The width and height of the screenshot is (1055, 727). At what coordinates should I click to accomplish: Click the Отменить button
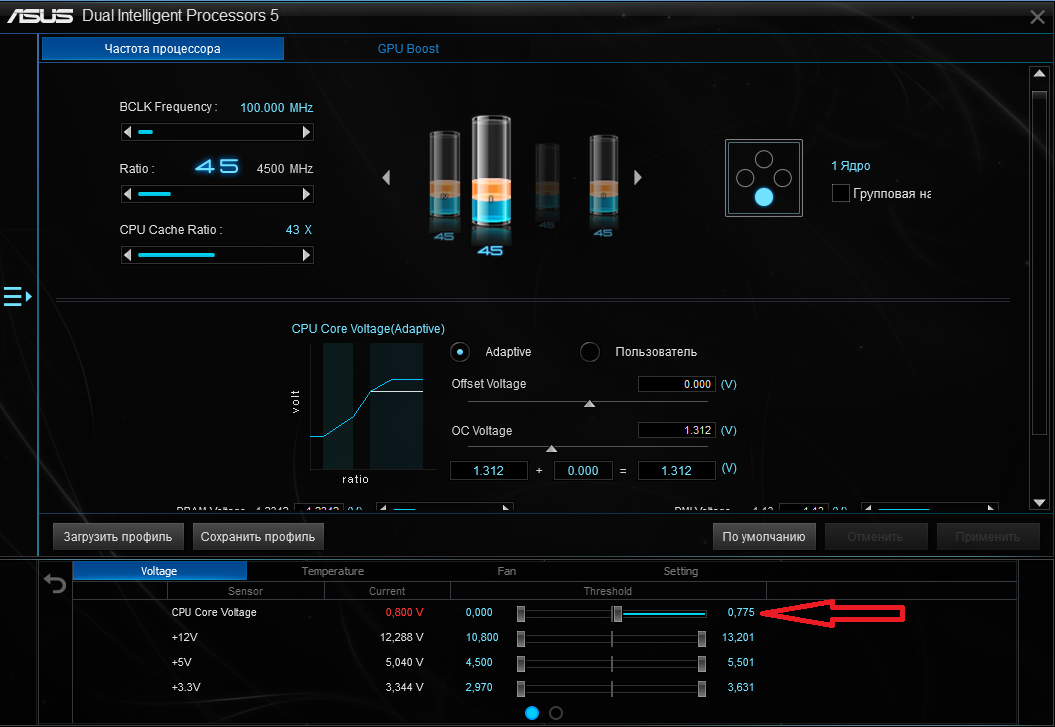point(875,537)
